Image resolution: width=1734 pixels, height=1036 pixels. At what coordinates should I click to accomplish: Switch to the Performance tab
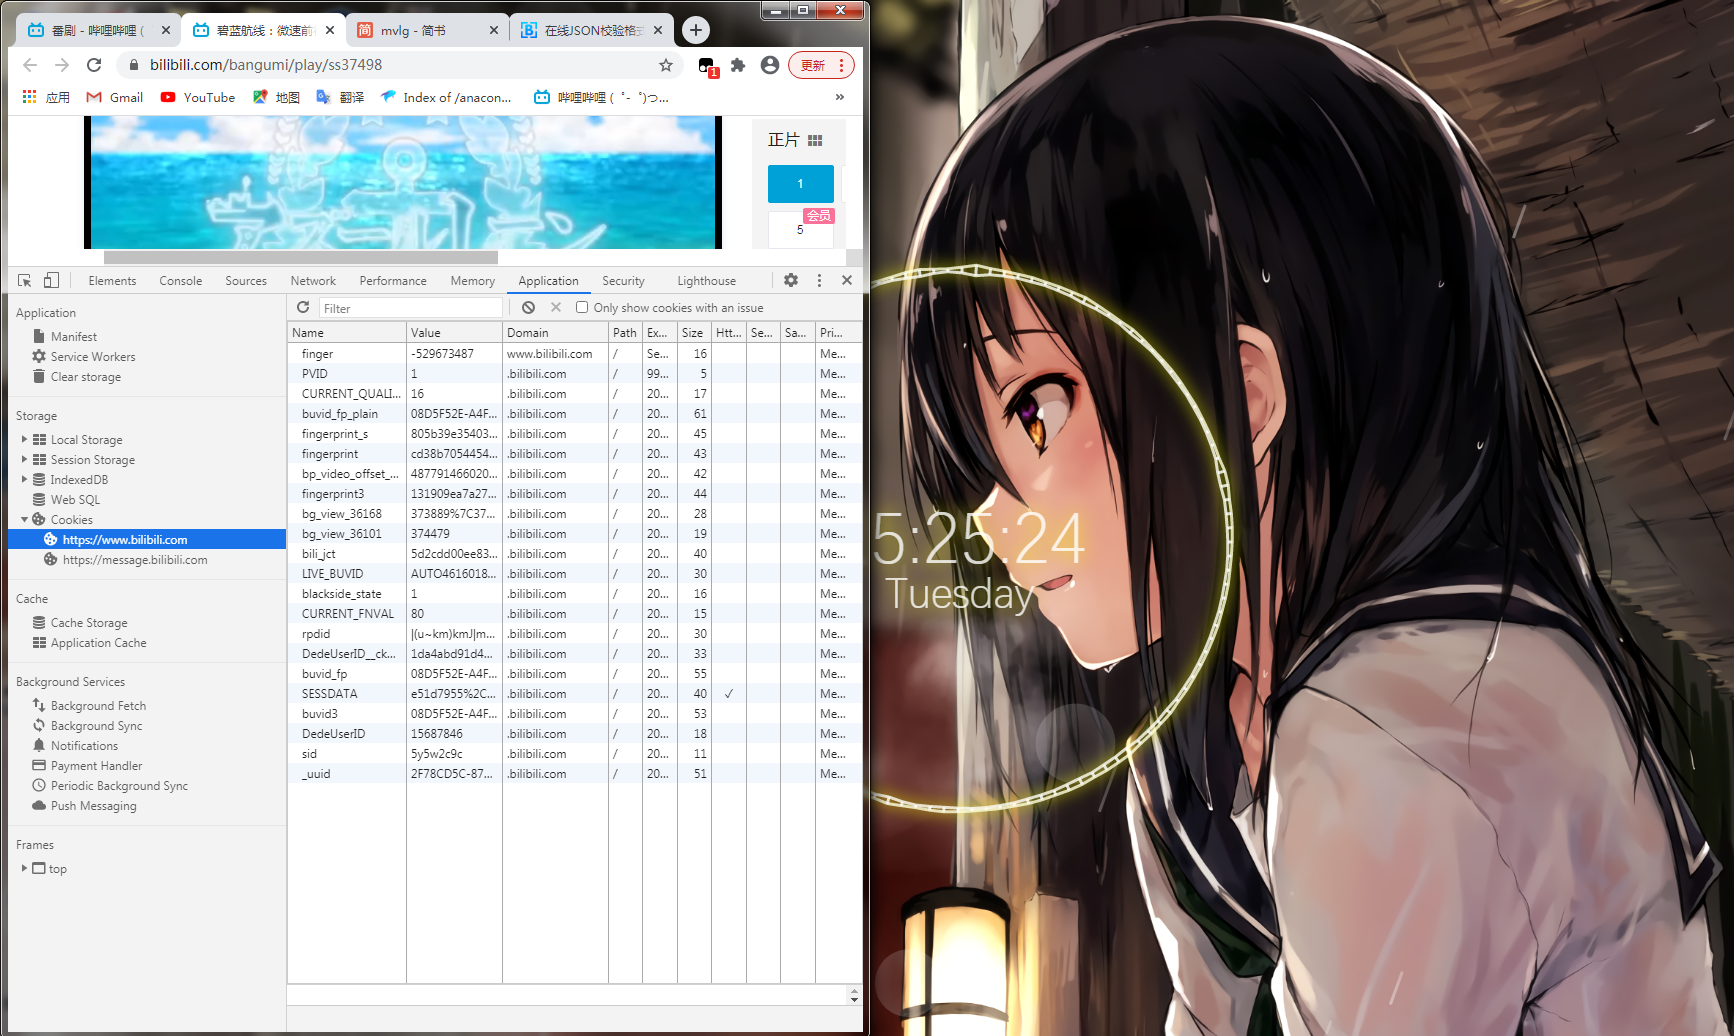click(393, 281)
